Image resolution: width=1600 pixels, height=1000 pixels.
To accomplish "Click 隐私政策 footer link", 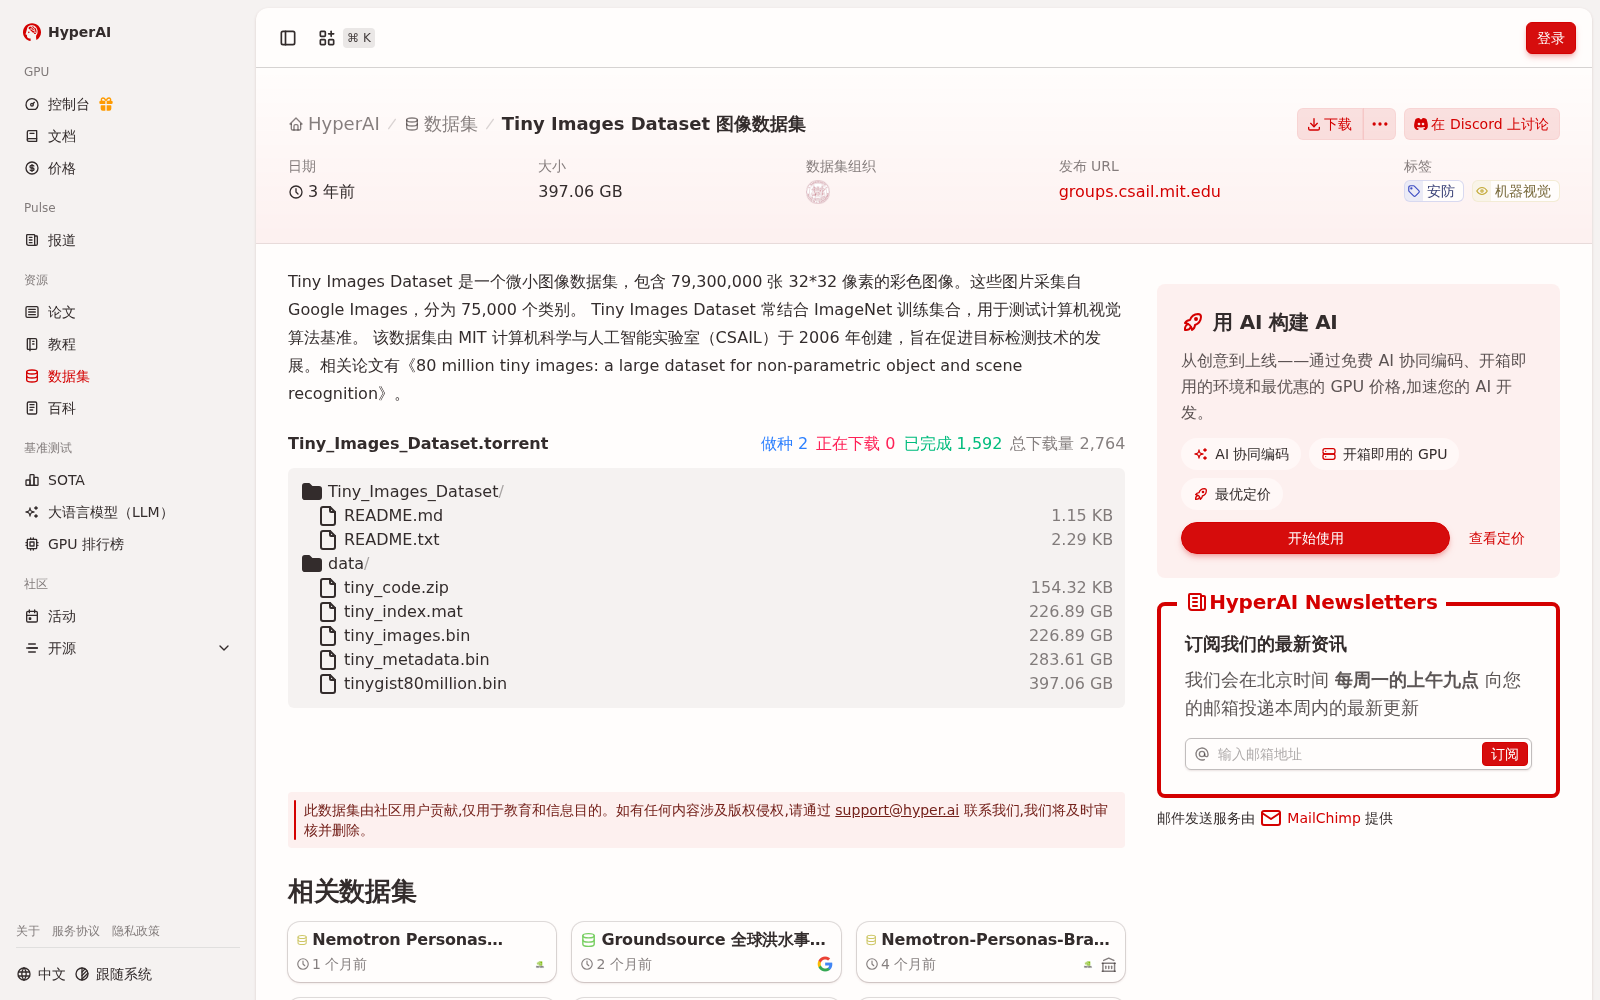I will coord(136,931).
